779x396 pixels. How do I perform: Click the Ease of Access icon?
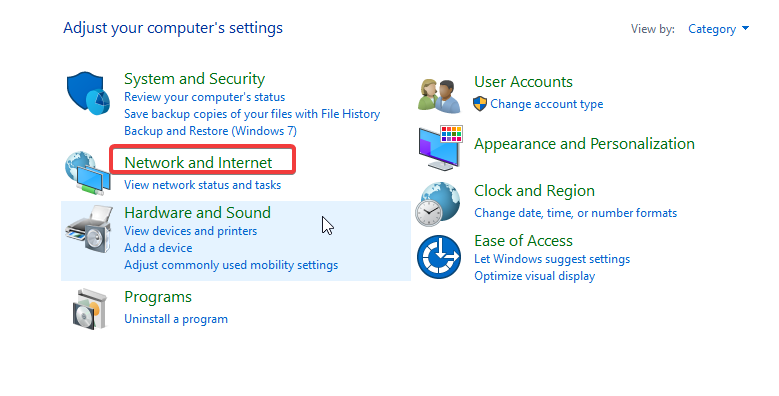[439, 257]
